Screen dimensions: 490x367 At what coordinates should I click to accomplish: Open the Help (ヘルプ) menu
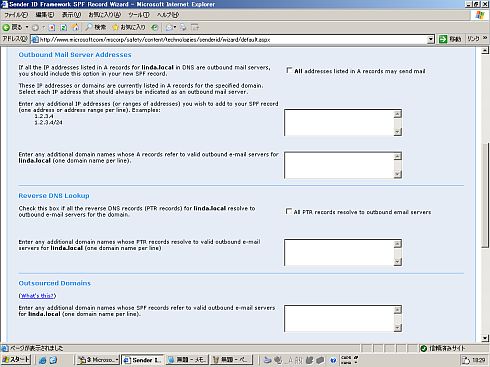pyautogui.click(x=168, y=15)
